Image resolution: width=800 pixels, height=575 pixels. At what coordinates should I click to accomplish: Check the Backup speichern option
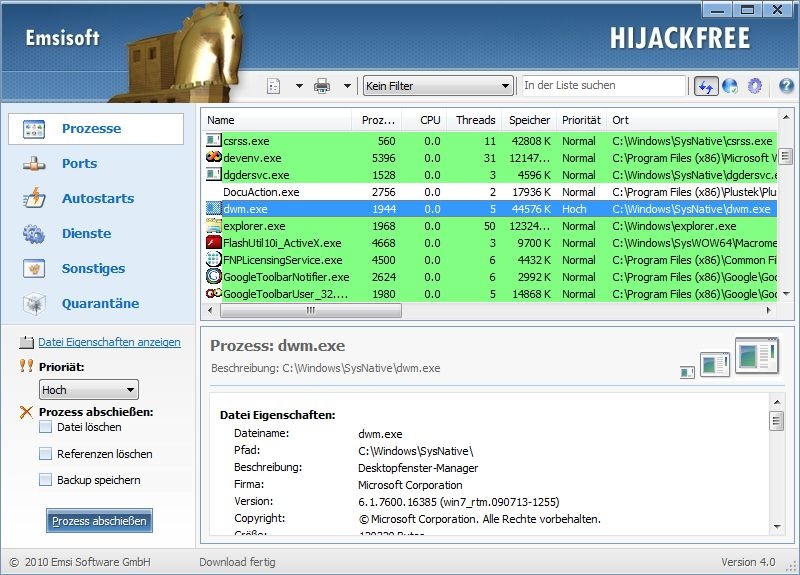(x=45, y=480)
